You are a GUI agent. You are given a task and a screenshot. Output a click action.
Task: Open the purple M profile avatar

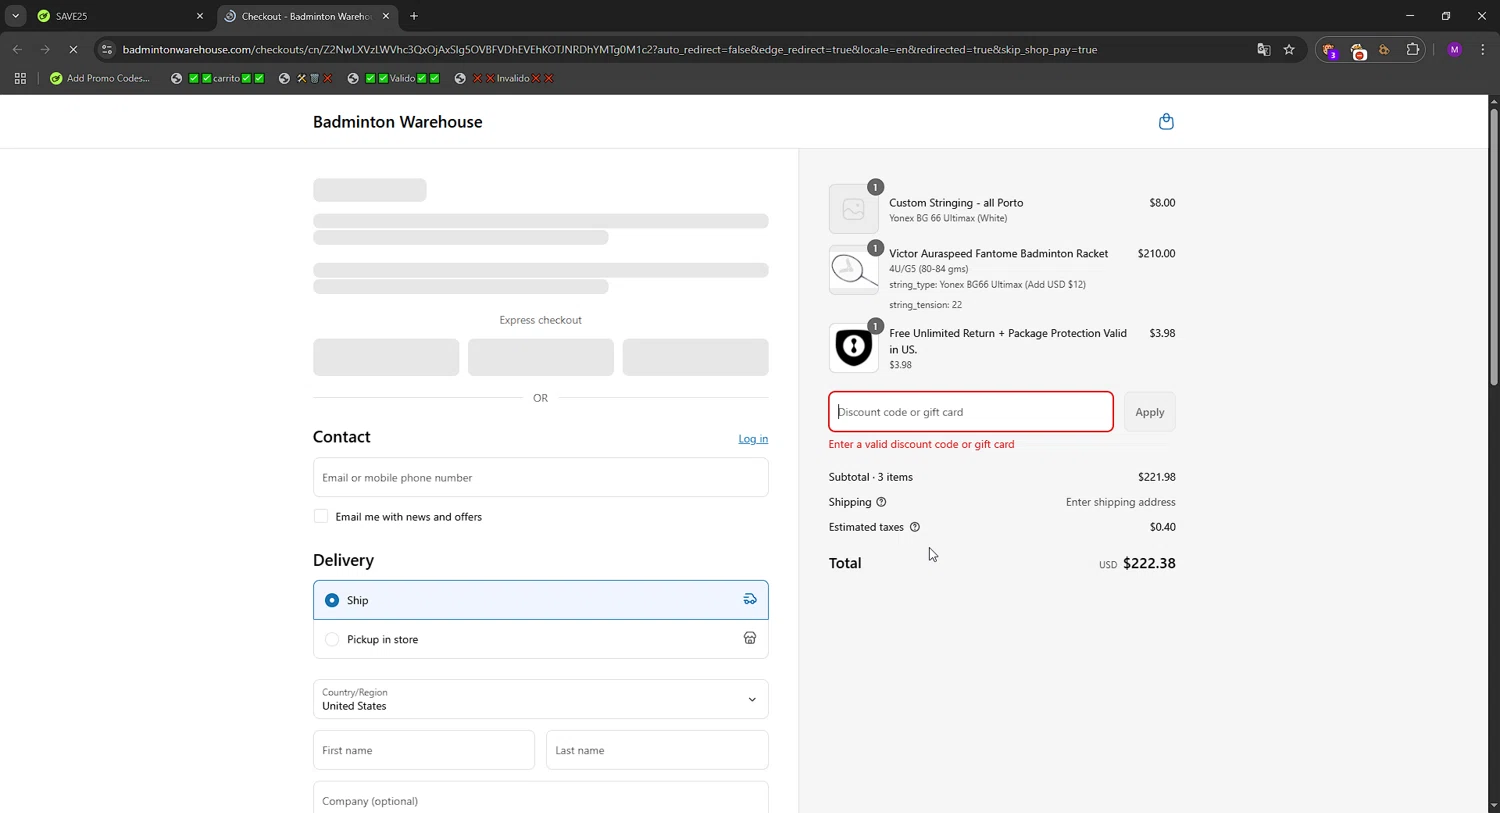click(x=1455, y=50)
